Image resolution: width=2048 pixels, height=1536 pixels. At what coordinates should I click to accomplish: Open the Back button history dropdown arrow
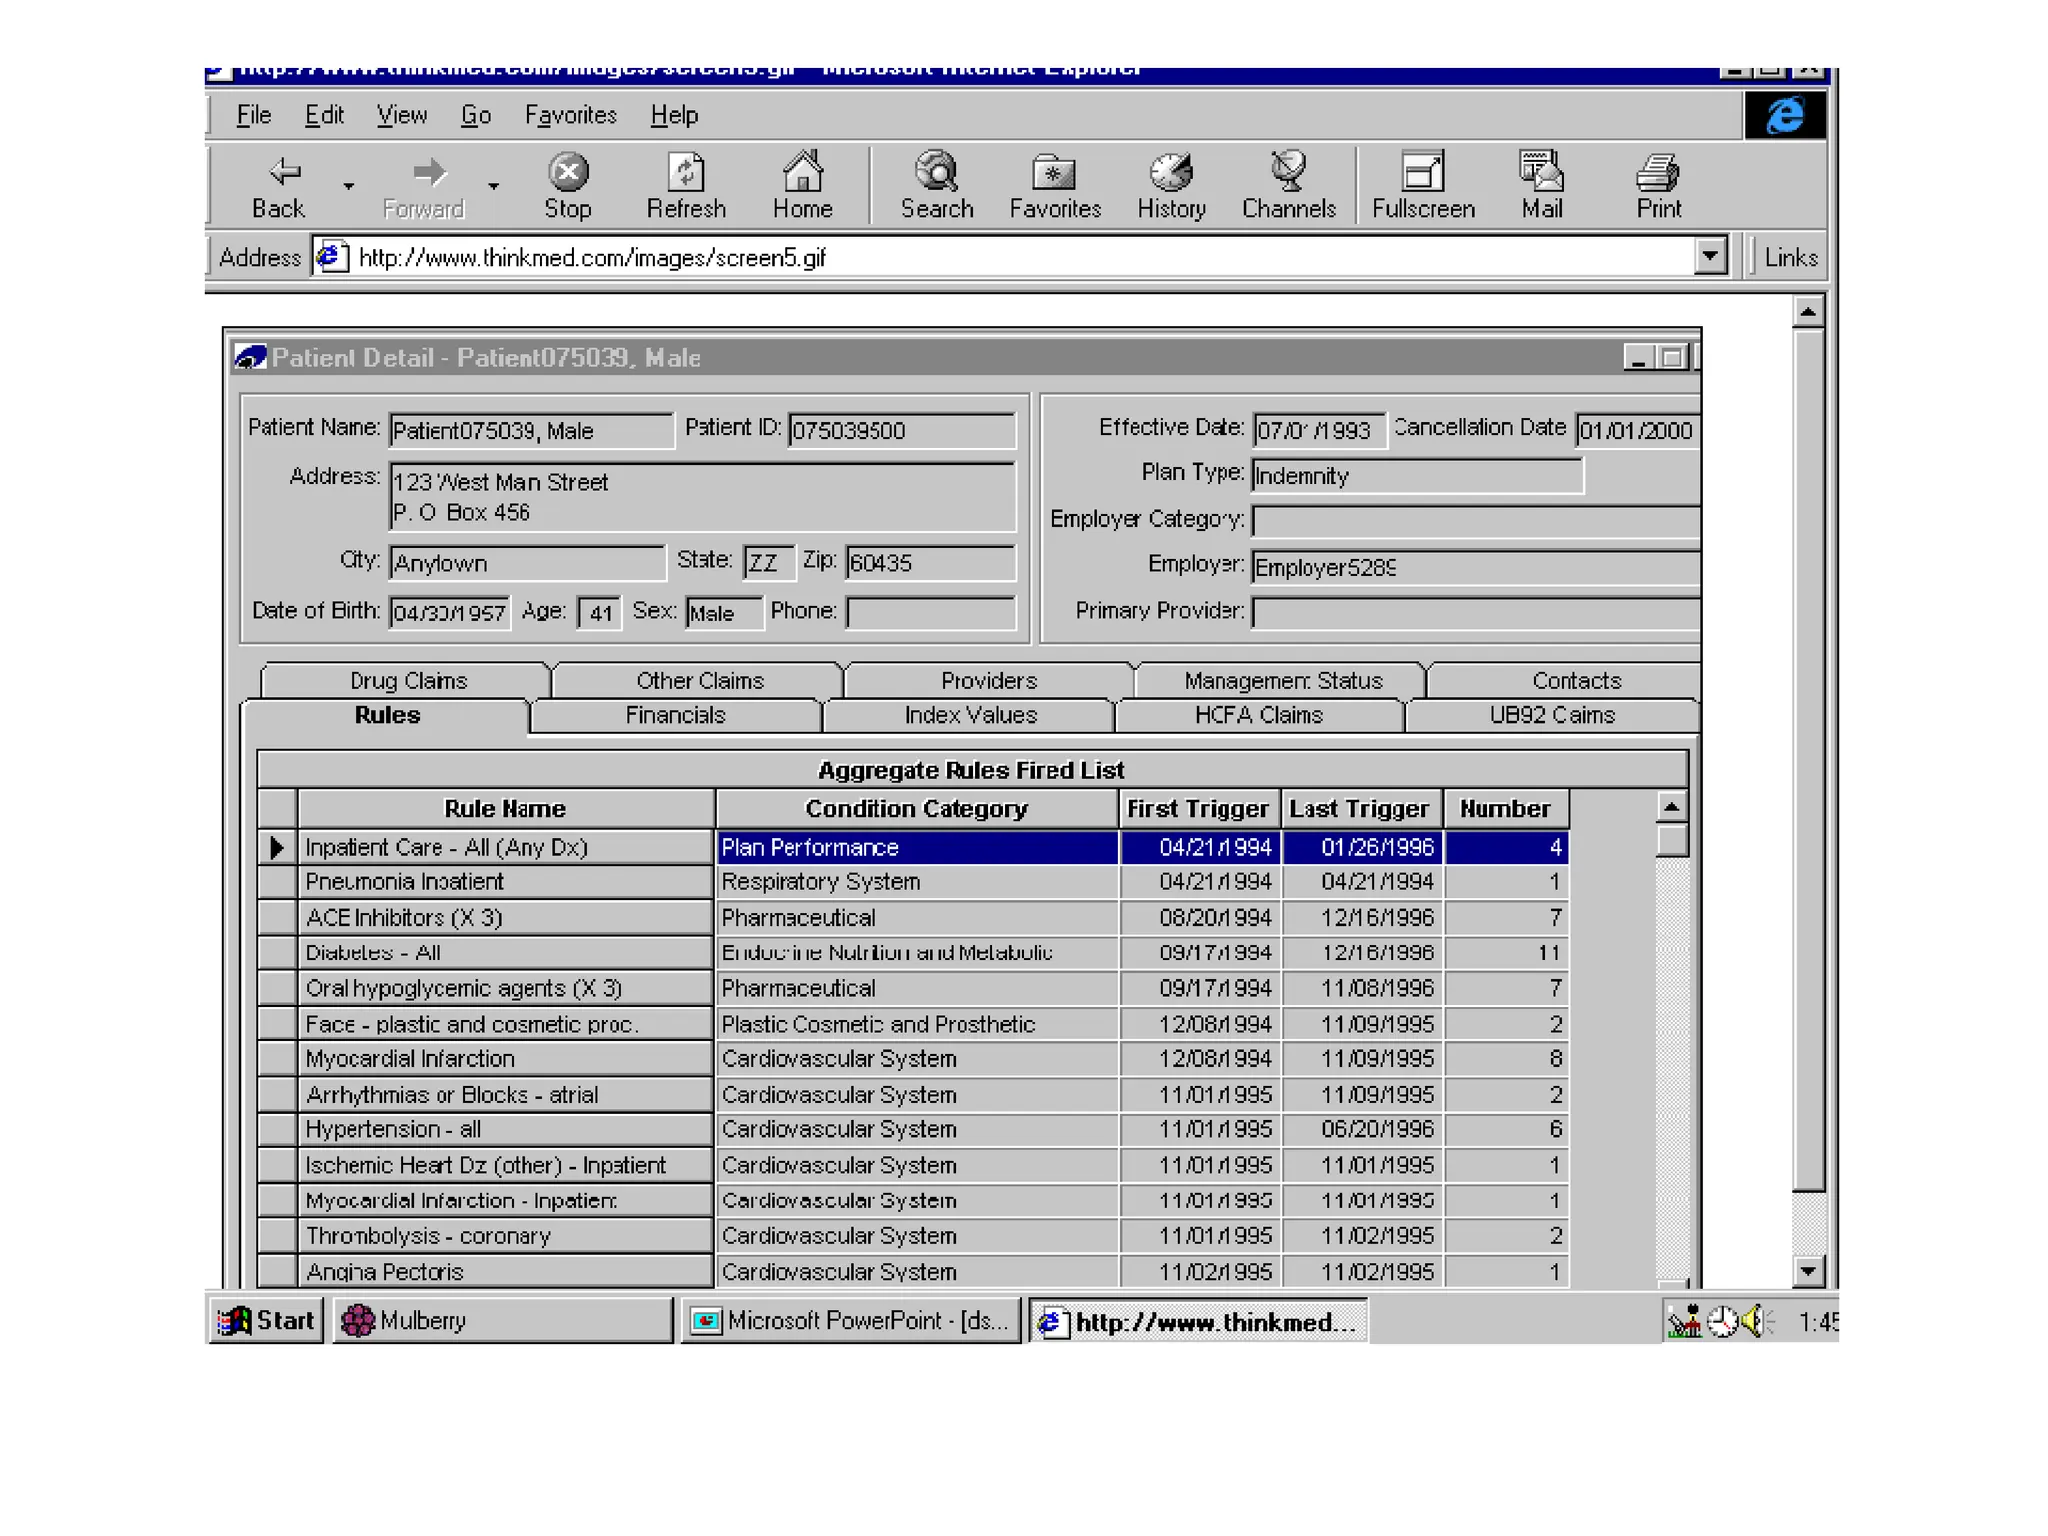coord(348,187)
